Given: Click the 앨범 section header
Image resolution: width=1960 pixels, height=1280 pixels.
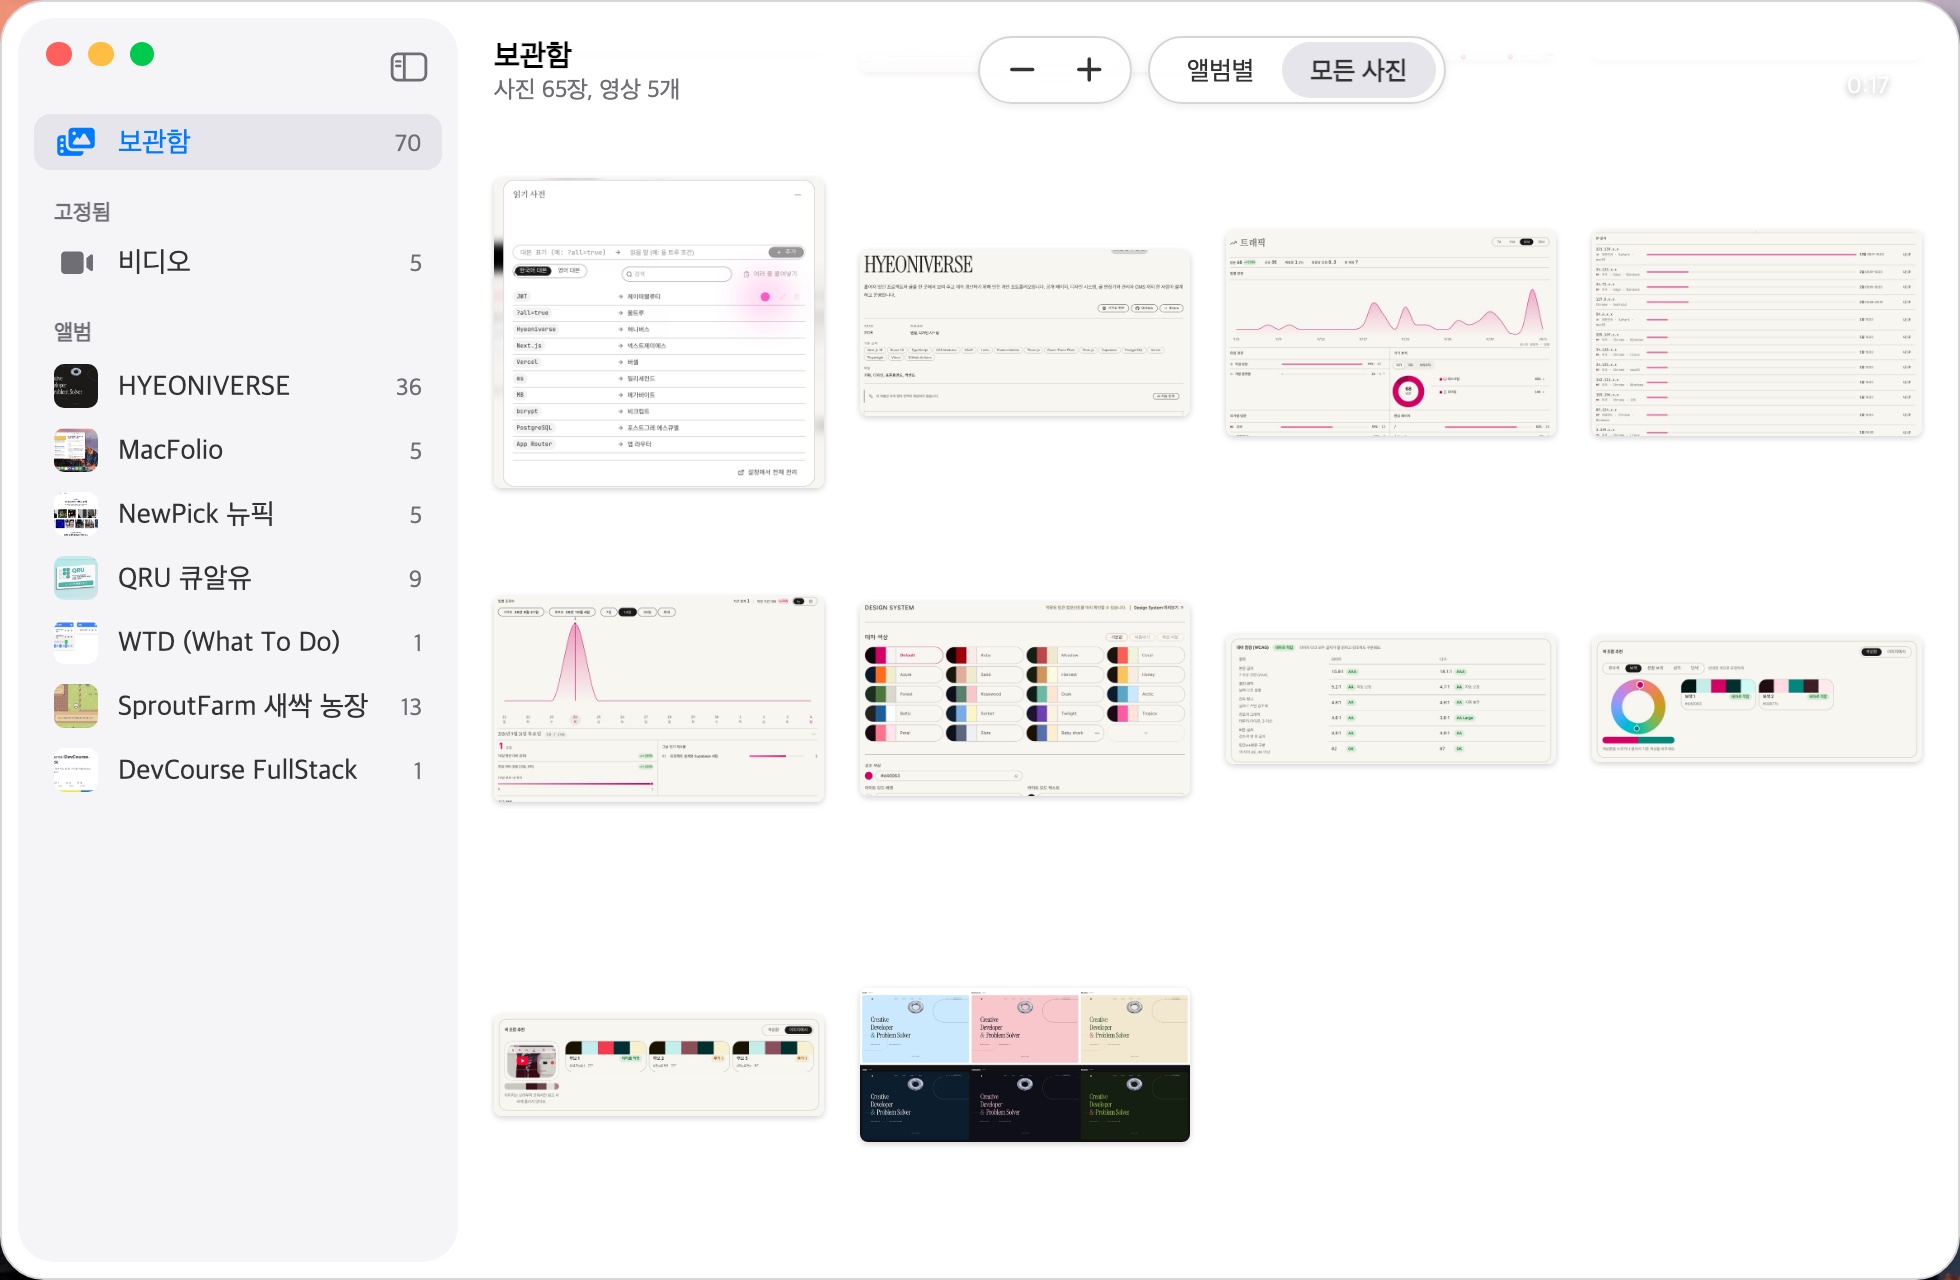Looking at the screenshot, I should [x=73, y=332].
